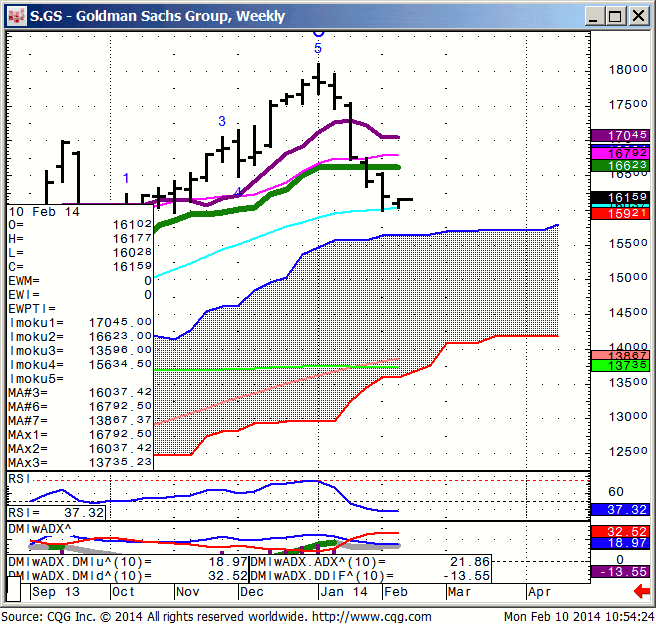Click the RSI panel title label
Image resolution: width=656 pixels, height=624 pixels.
18,478
